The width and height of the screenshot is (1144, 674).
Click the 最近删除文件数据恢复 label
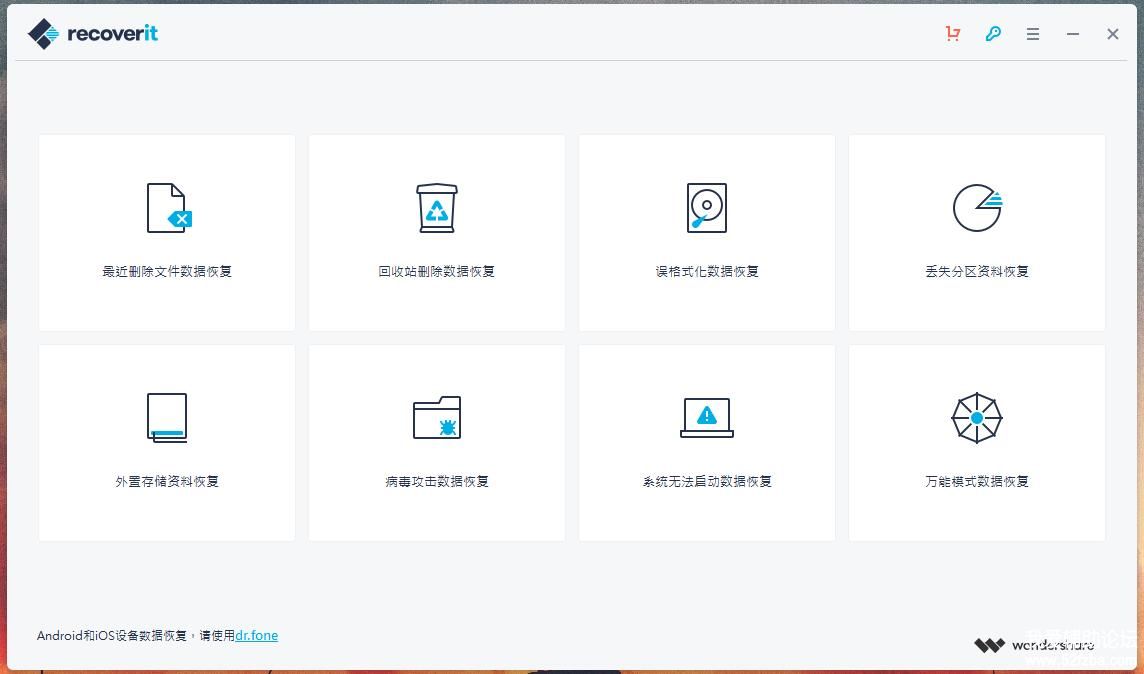167,272
